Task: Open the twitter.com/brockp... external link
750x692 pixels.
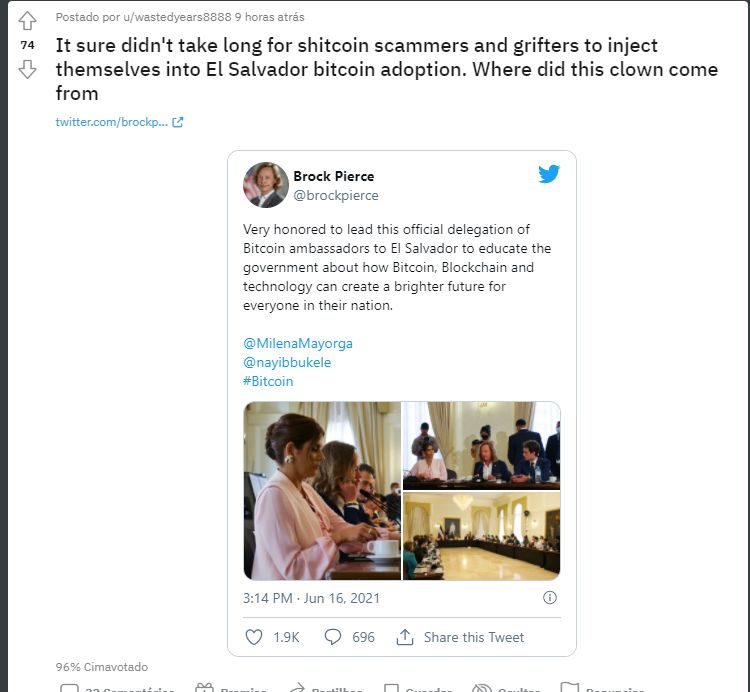Action: pyautogui.click(x=111, y=122)
